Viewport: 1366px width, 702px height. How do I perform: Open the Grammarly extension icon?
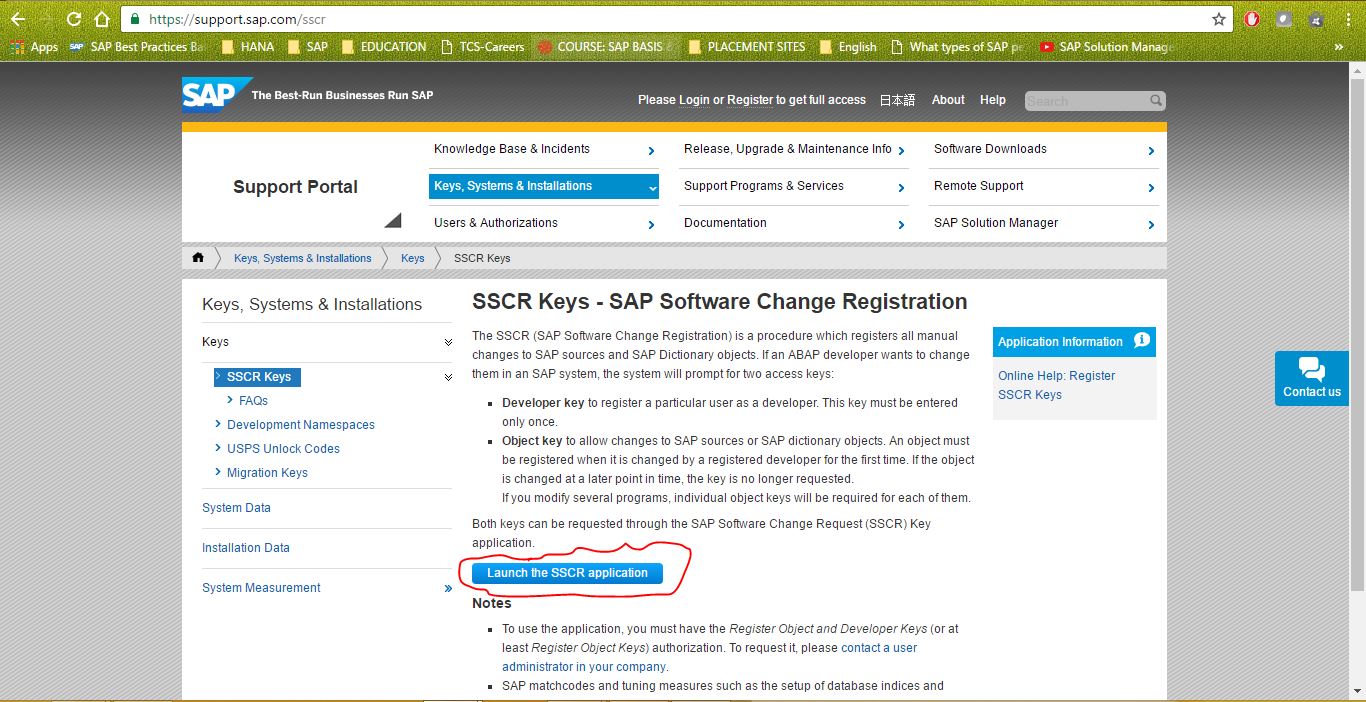coord(1283,18)
